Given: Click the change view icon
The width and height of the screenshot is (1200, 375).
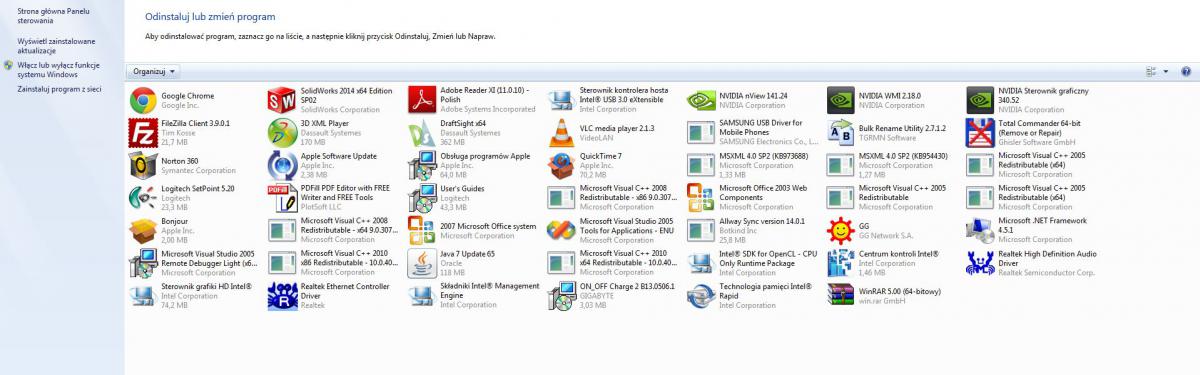Looking at the screenshot, I should pyautogui.click(x=1151, y=71).
